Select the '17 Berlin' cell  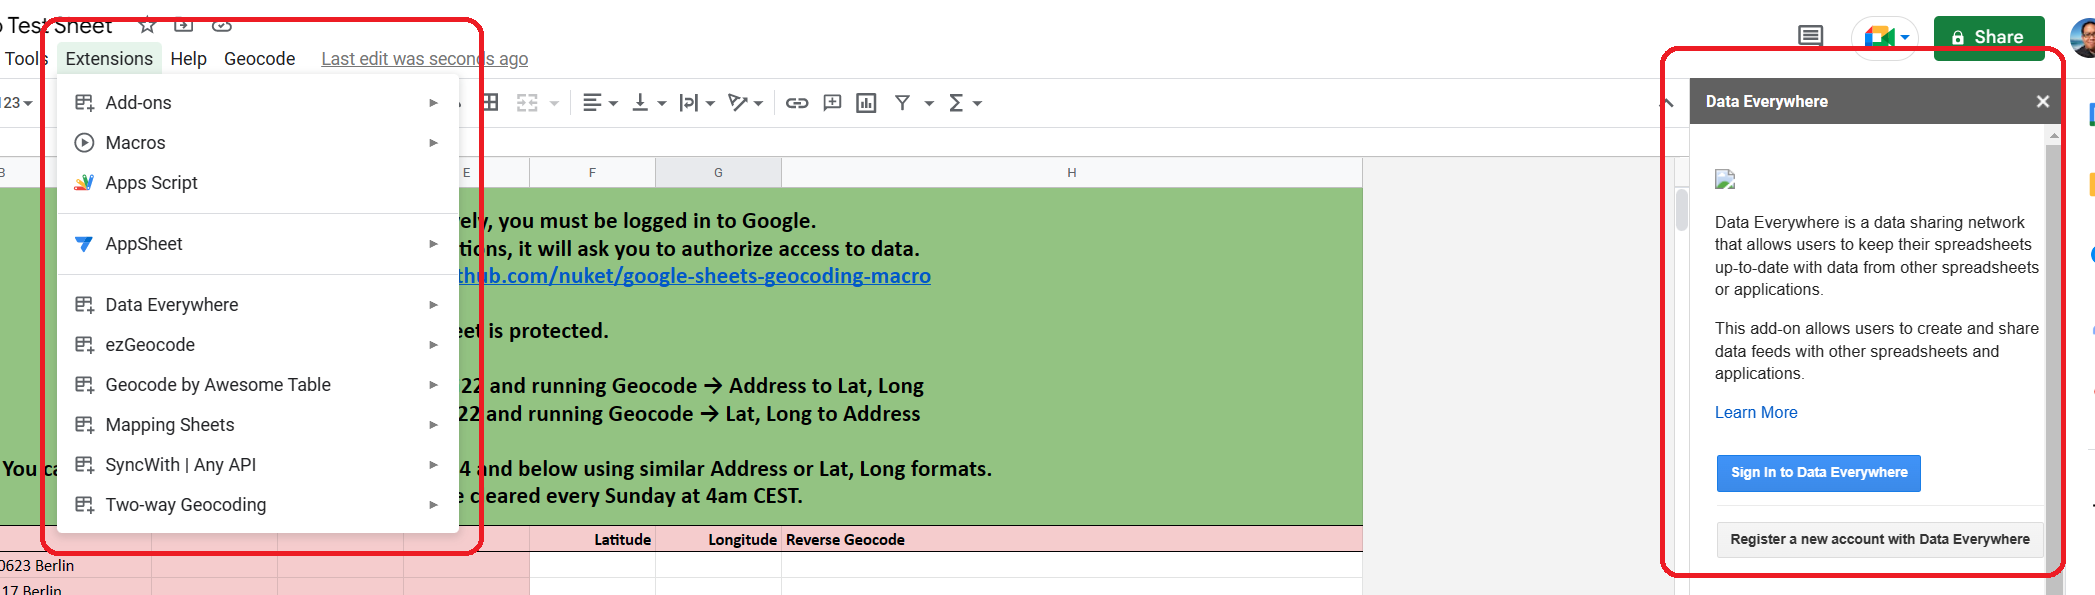[x=75, y=588]
